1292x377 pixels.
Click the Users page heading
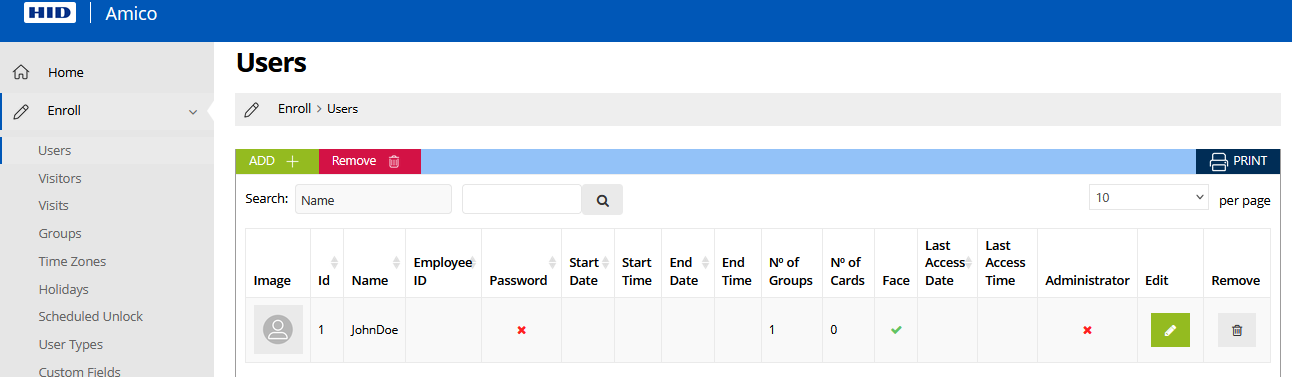point(271,63)
